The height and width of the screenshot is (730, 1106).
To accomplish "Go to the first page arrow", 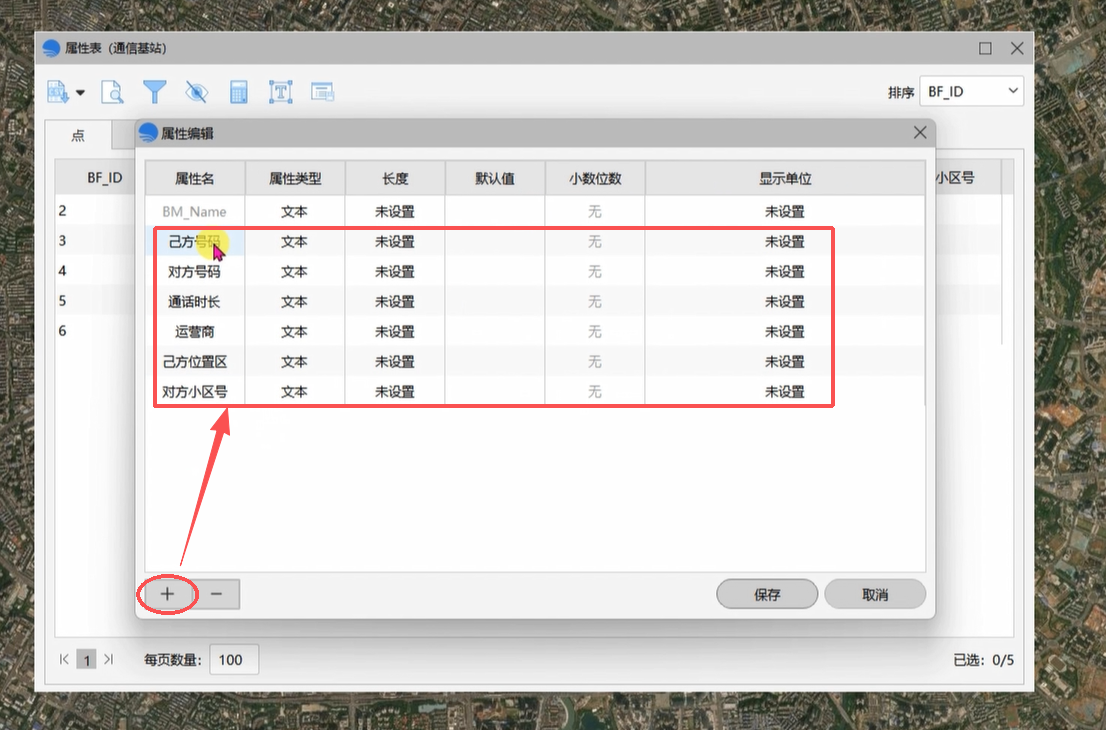I will pyautogui.click(x=64, y=659).
